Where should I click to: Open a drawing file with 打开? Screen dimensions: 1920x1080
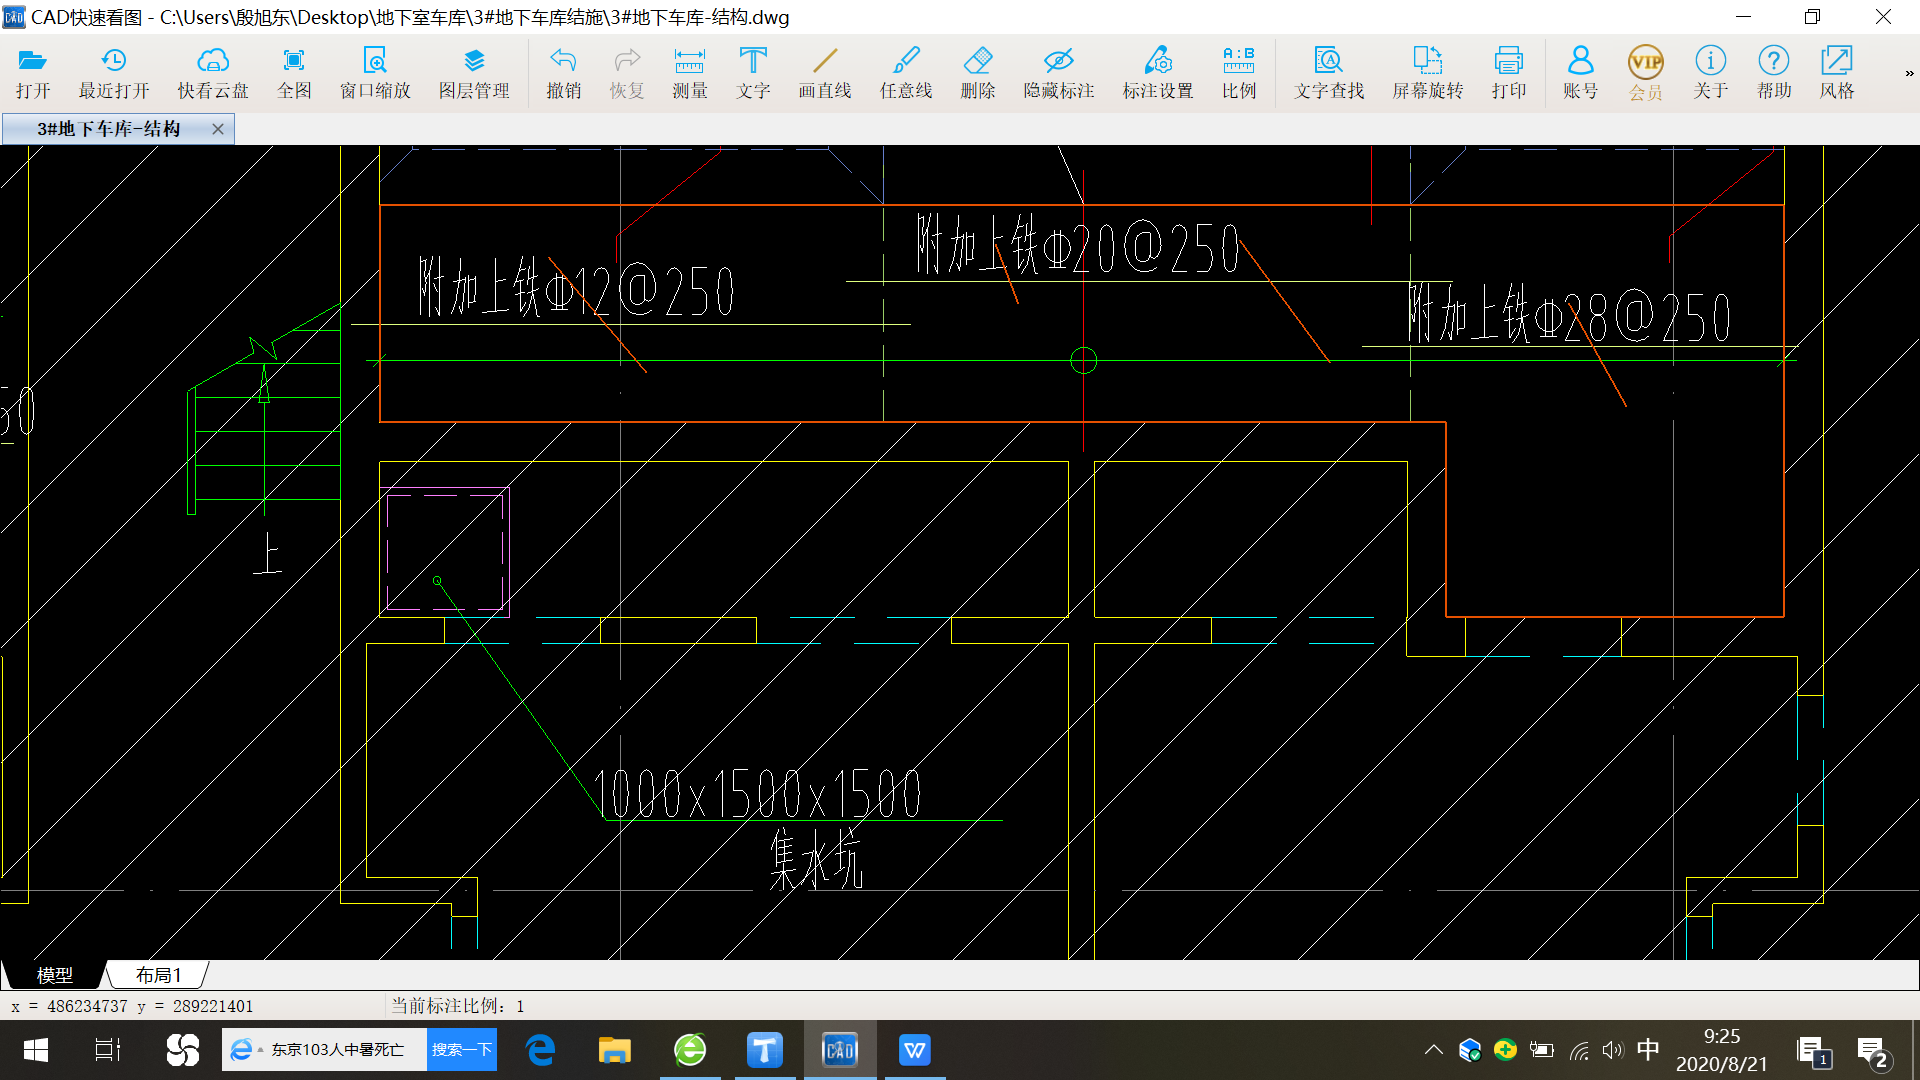33,73
